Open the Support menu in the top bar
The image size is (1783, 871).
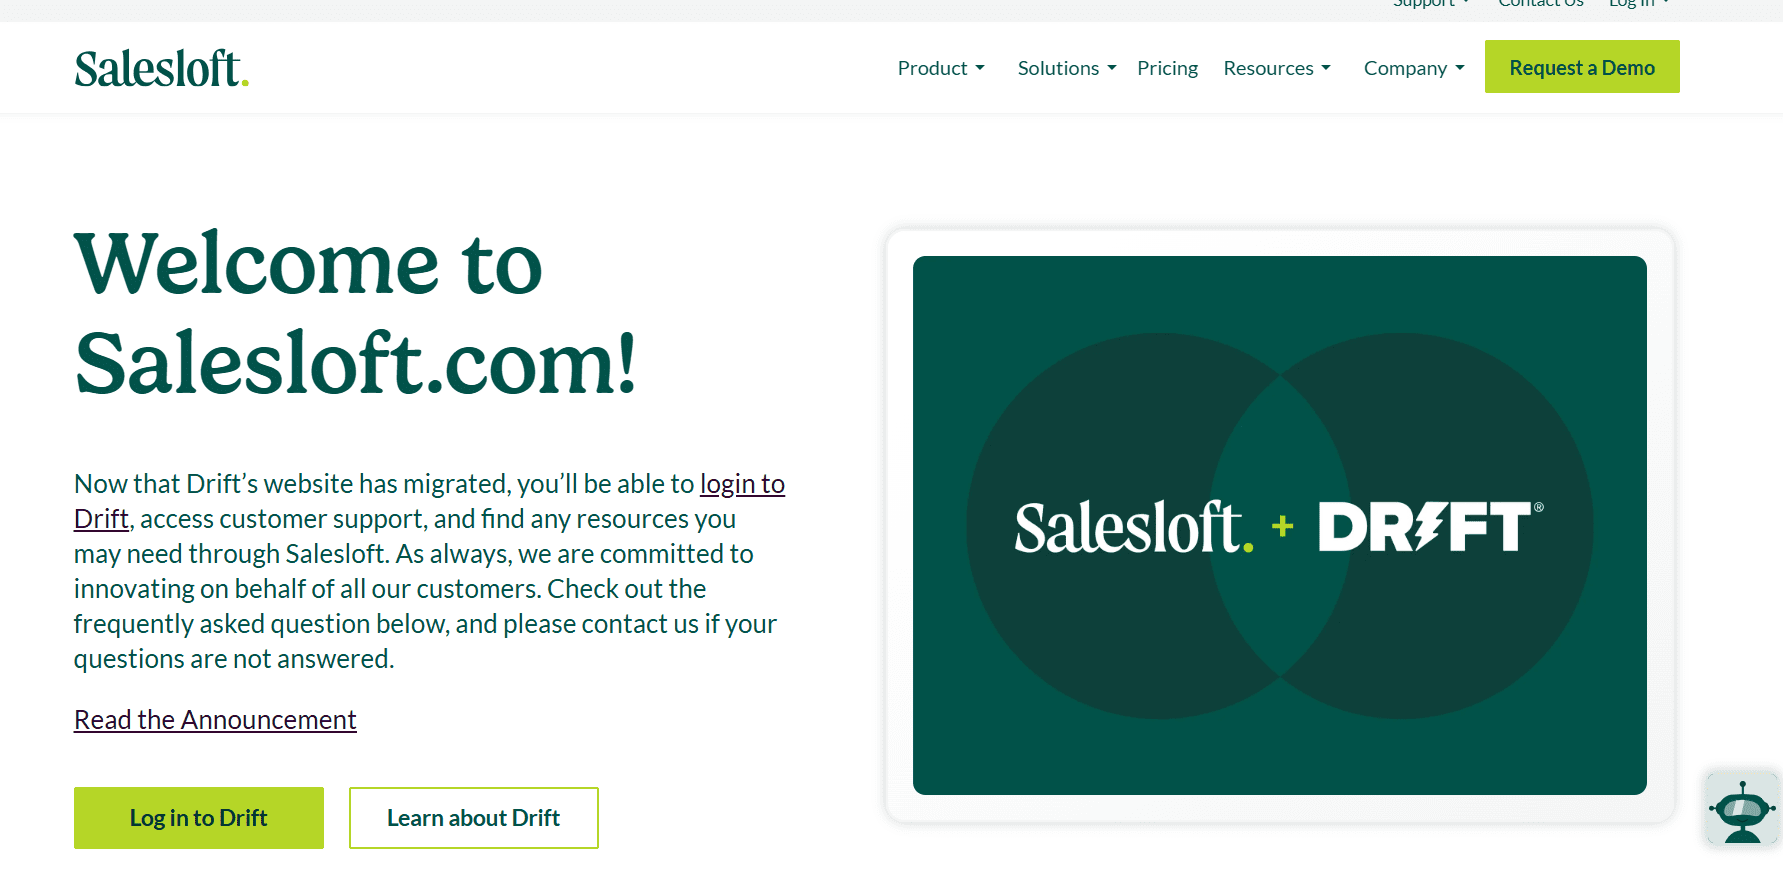[1430, 4]
